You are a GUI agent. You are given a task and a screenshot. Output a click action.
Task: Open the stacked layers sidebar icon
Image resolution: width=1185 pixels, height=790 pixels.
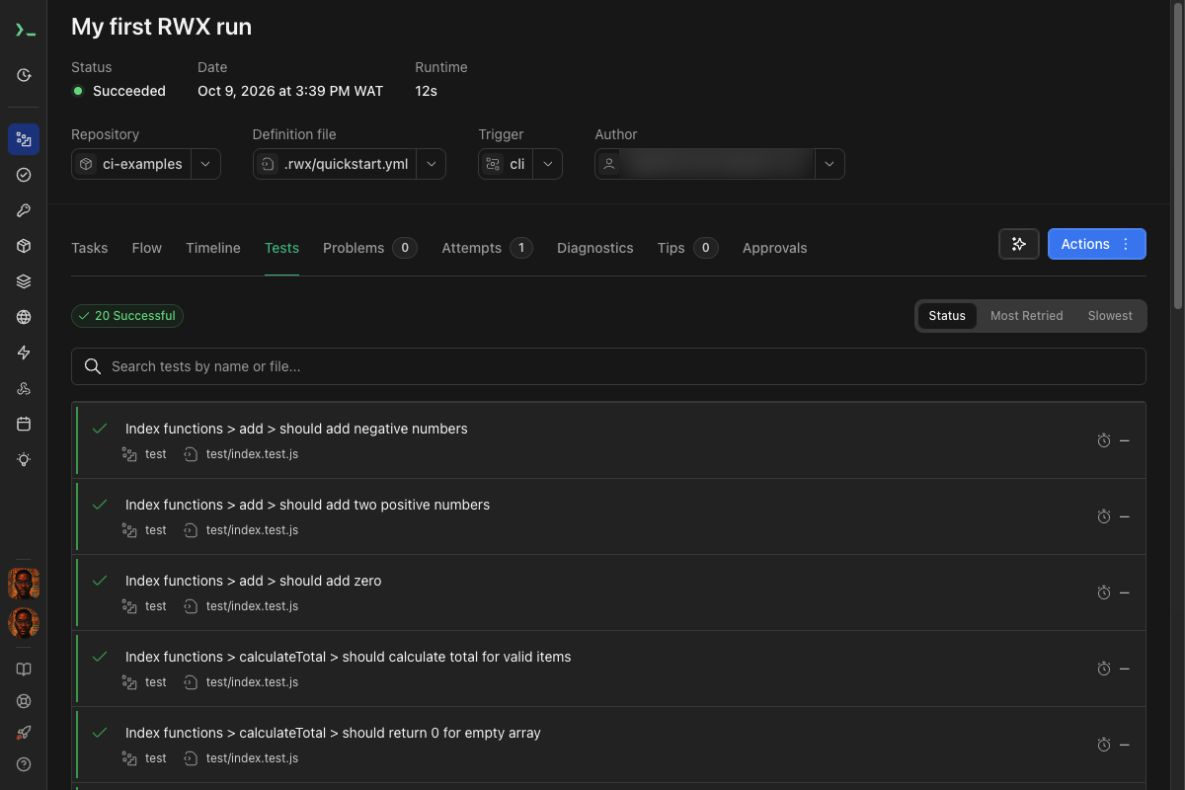[x=24, y=281]
